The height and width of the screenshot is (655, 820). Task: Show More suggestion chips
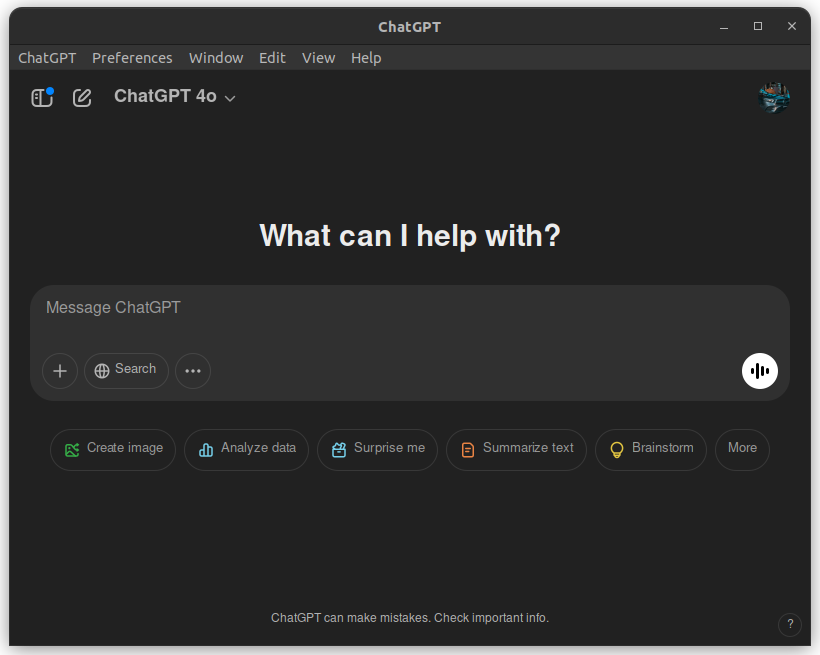click(742, 449)
